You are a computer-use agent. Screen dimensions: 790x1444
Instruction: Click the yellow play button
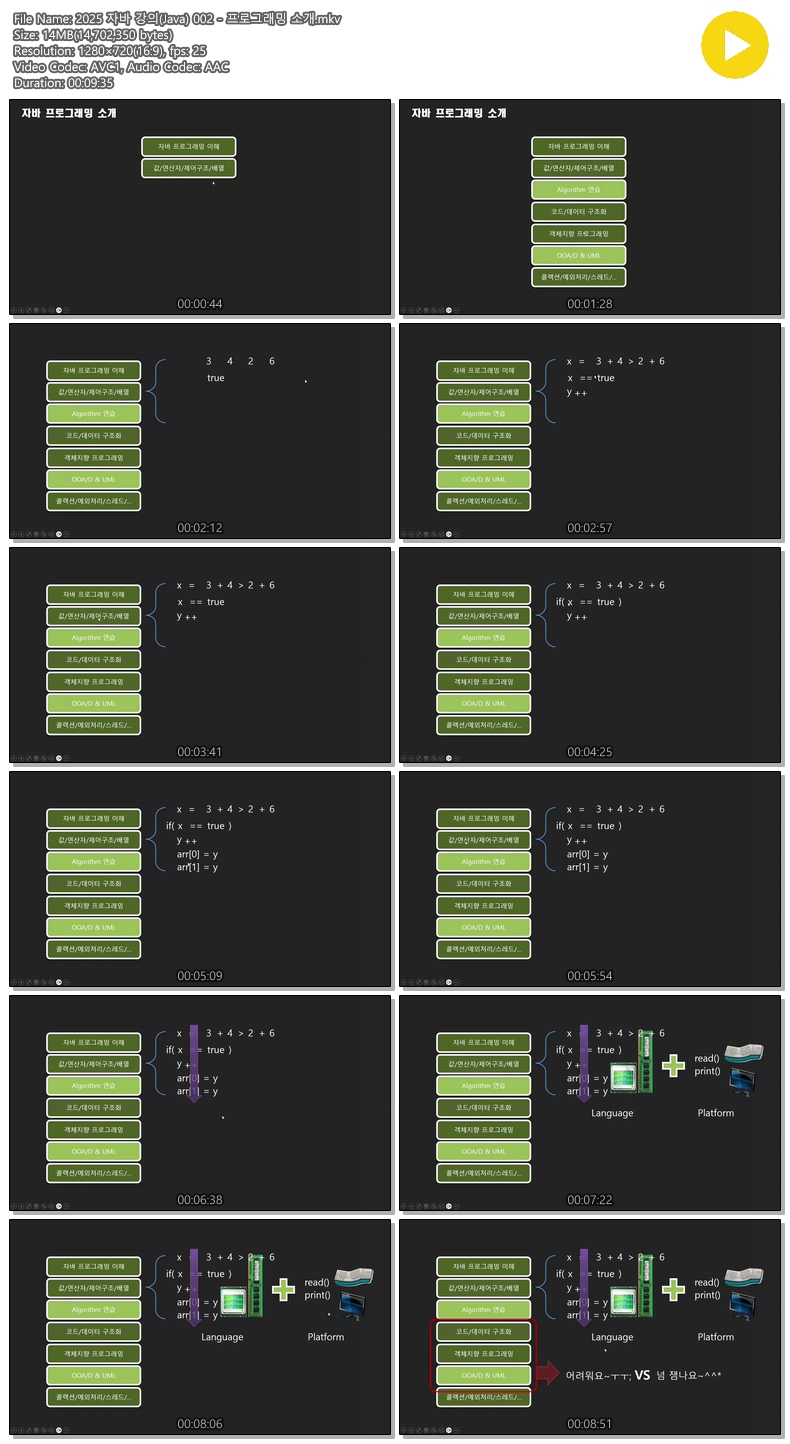click(735, 45)
